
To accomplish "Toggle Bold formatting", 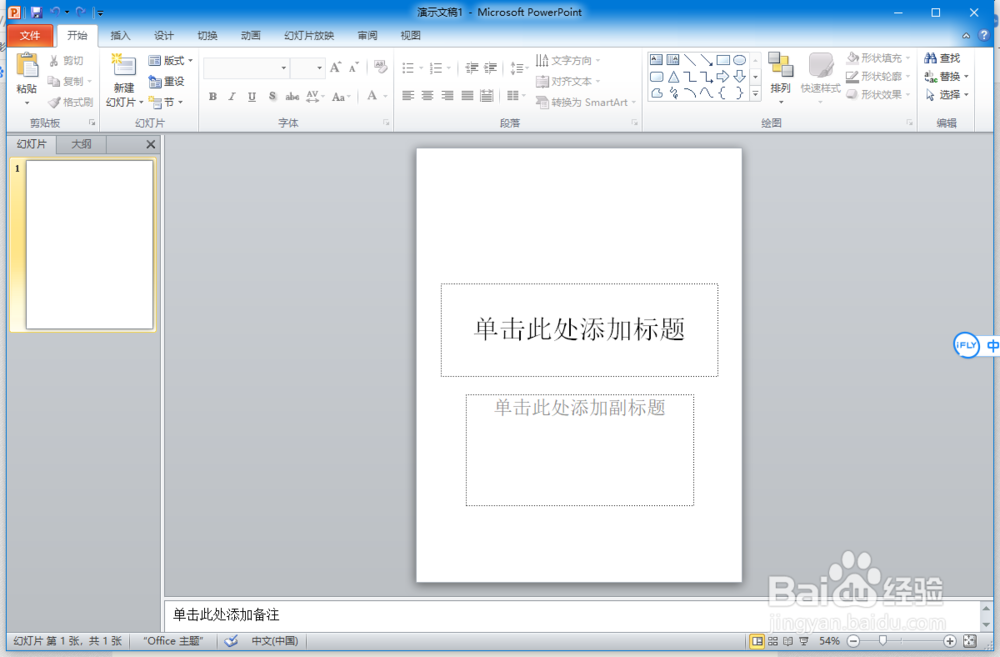I will (212, 97).
